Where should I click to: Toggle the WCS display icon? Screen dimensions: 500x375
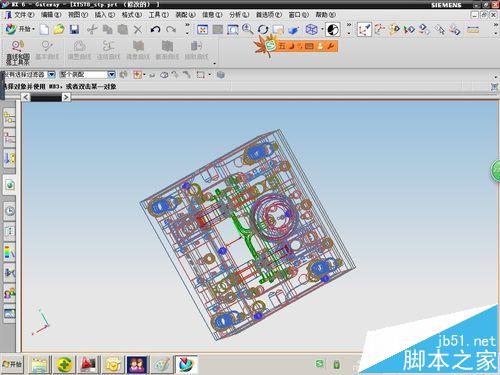(x=364, y=30)
